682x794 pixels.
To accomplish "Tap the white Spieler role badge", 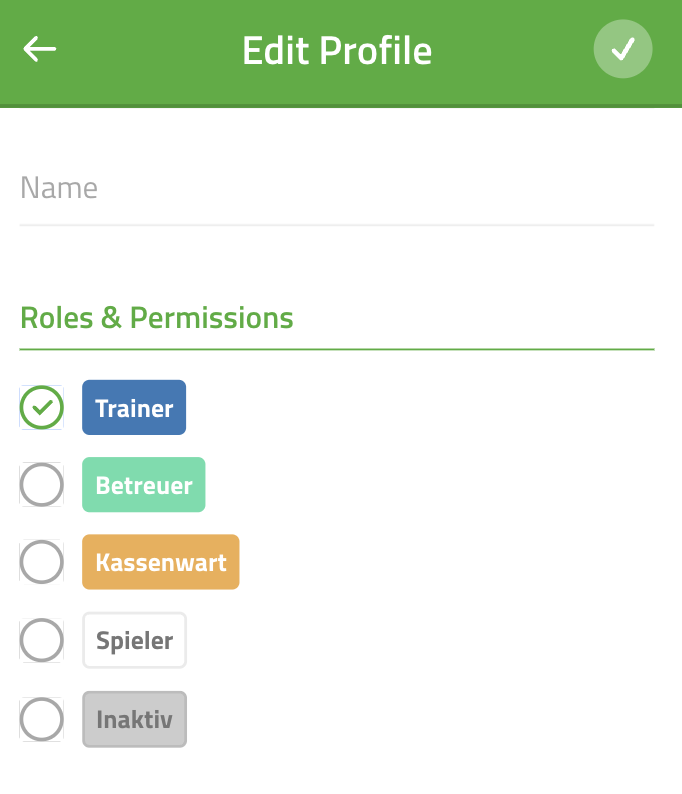I will tap(135, 641).
